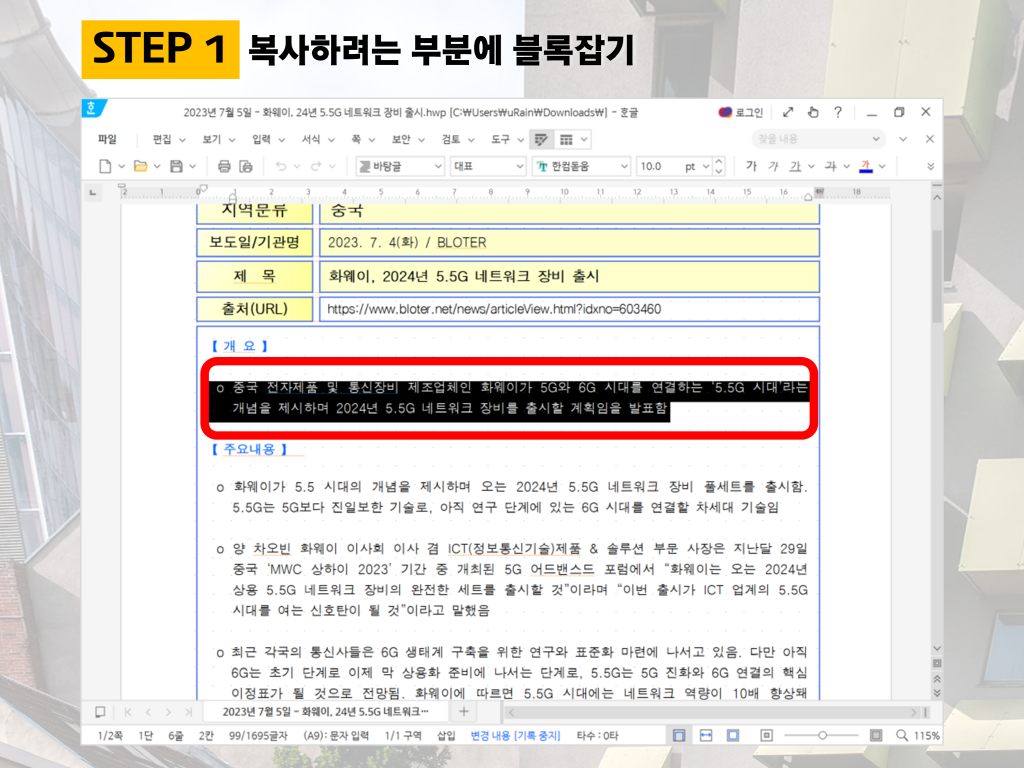Screen dimensions: 1024x768
Task: Apply strikethrough 가 formatting
Action: click(830, 166)
